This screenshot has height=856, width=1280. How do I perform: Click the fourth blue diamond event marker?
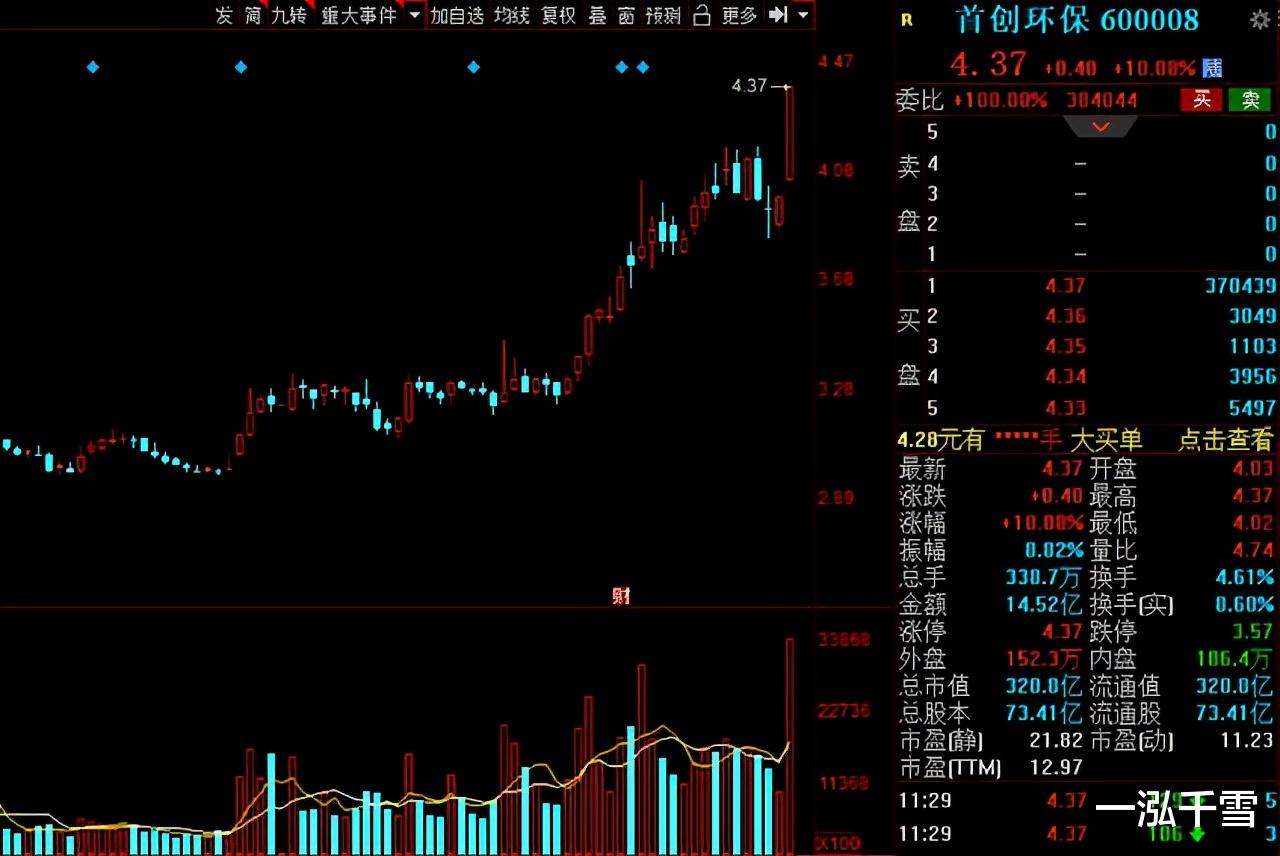coord(622,67)
